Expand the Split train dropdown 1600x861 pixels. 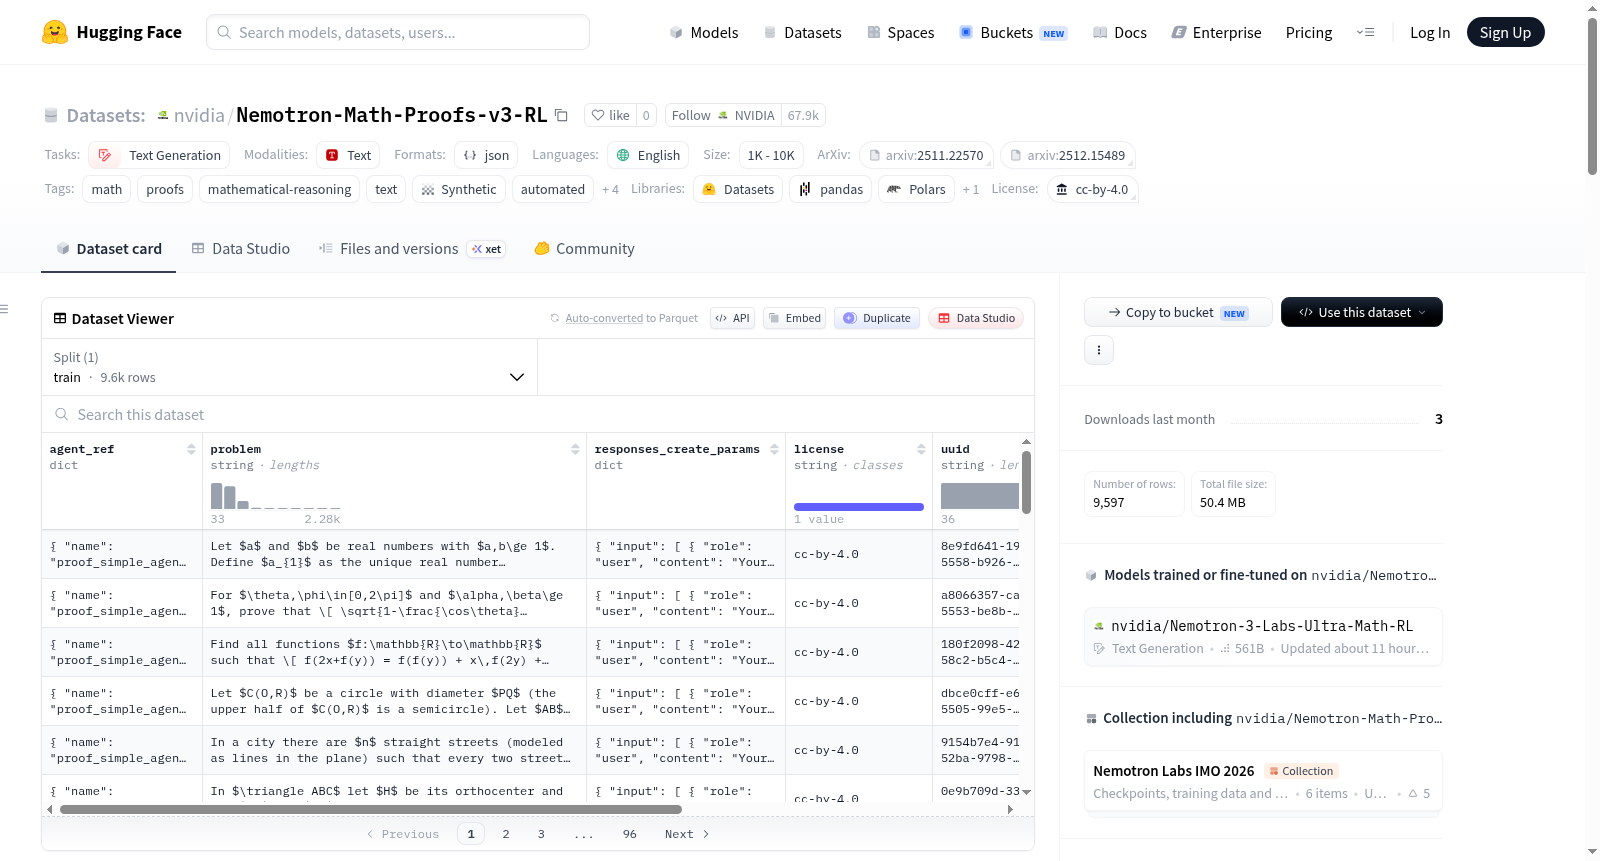[x=289, y=367]
